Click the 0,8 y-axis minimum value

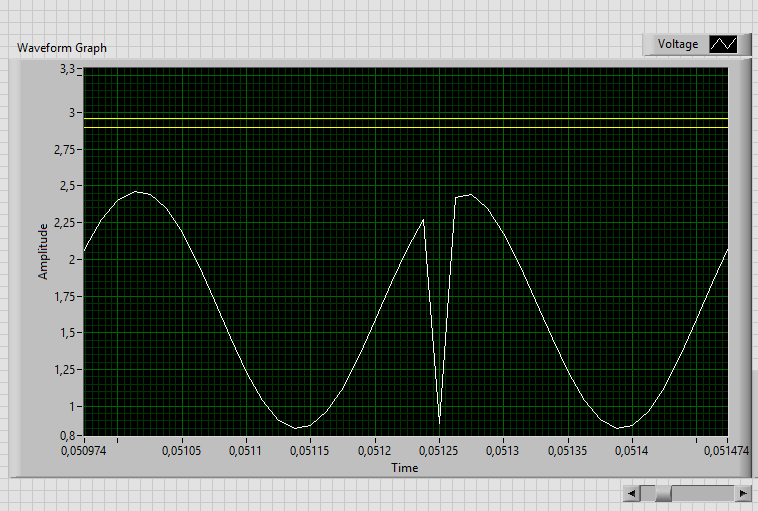[68, 436]
